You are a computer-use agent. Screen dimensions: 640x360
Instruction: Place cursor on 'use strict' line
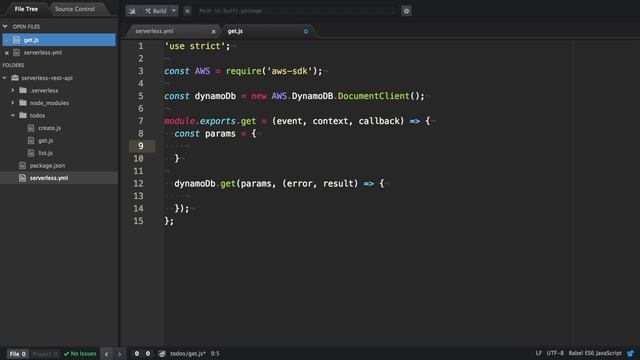pos(197,46)
